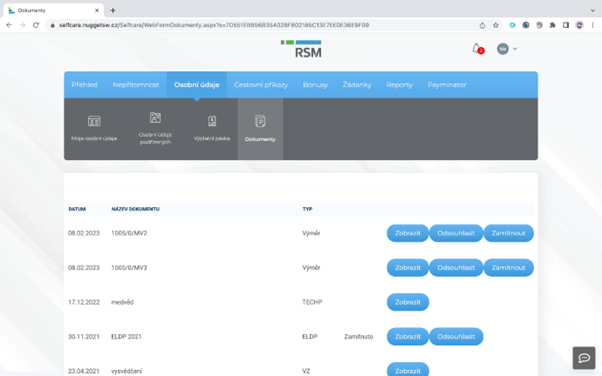The height and width of the screenshot is (376, 602).
Task: Select the document name ELDP 2021
Action: tap(126, 336)
